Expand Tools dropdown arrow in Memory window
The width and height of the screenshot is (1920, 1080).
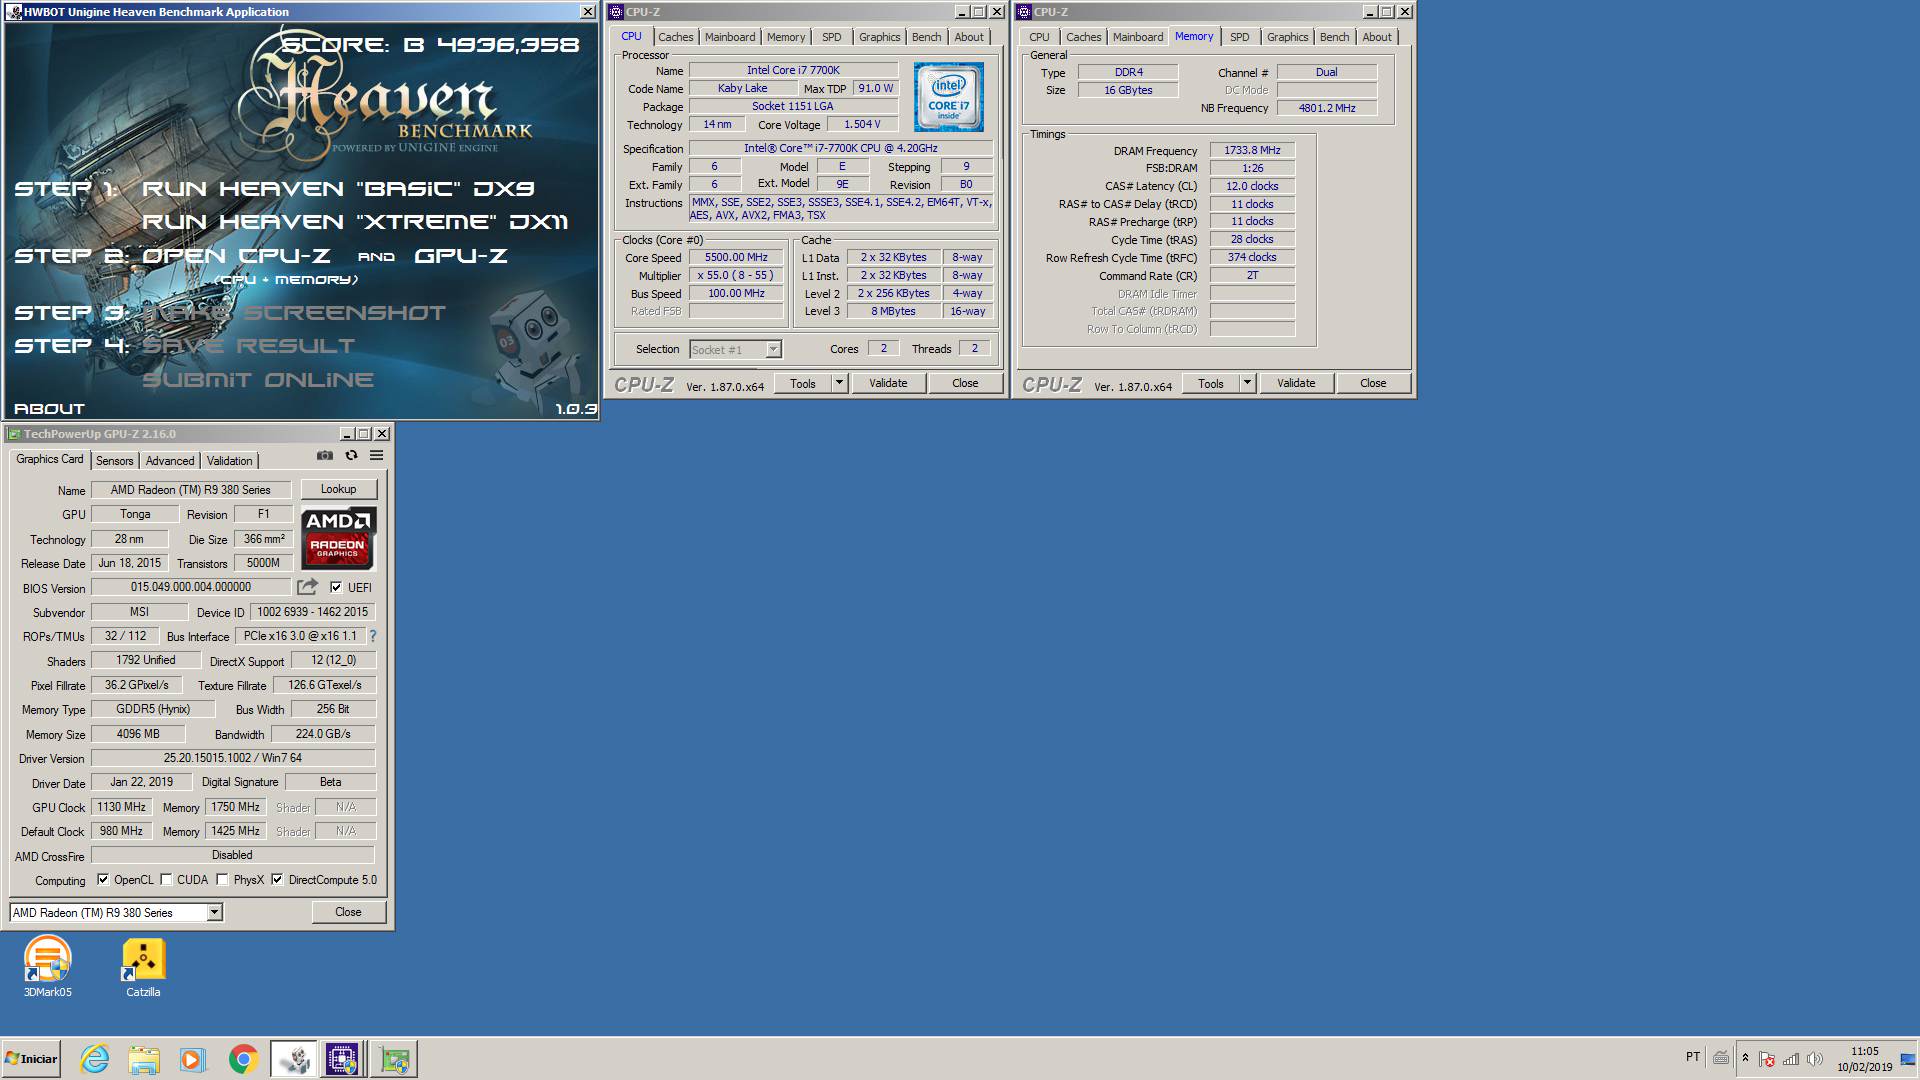coord(1247,383)
